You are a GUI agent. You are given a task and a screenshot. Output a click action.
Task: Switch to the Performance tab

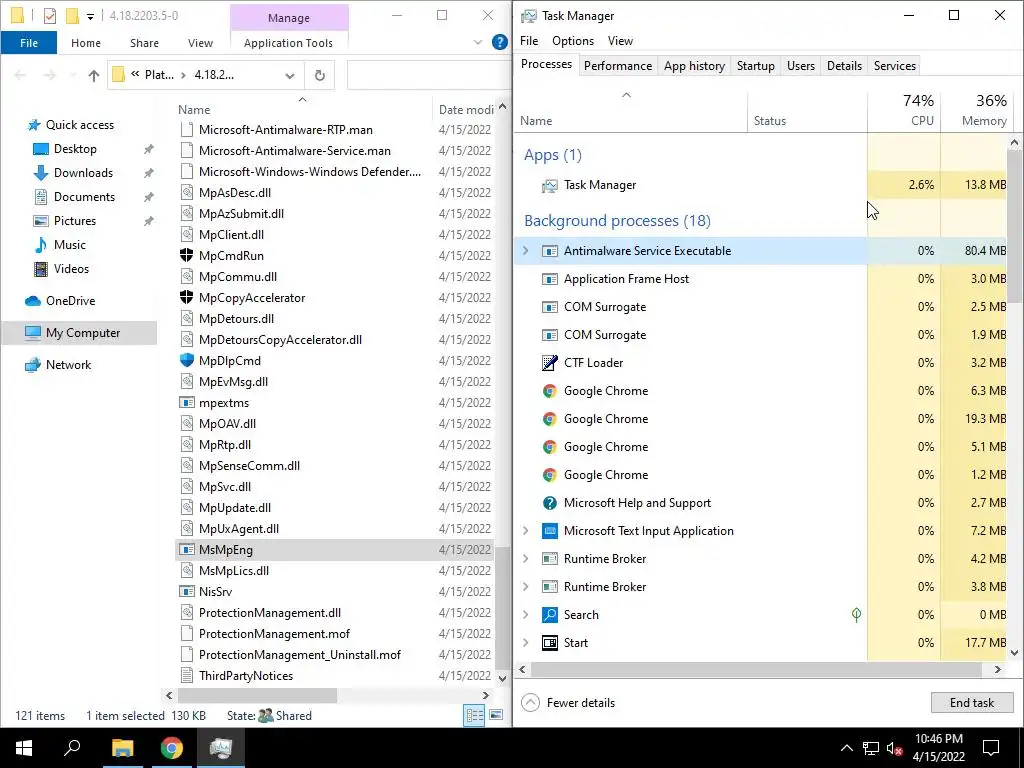617,65
